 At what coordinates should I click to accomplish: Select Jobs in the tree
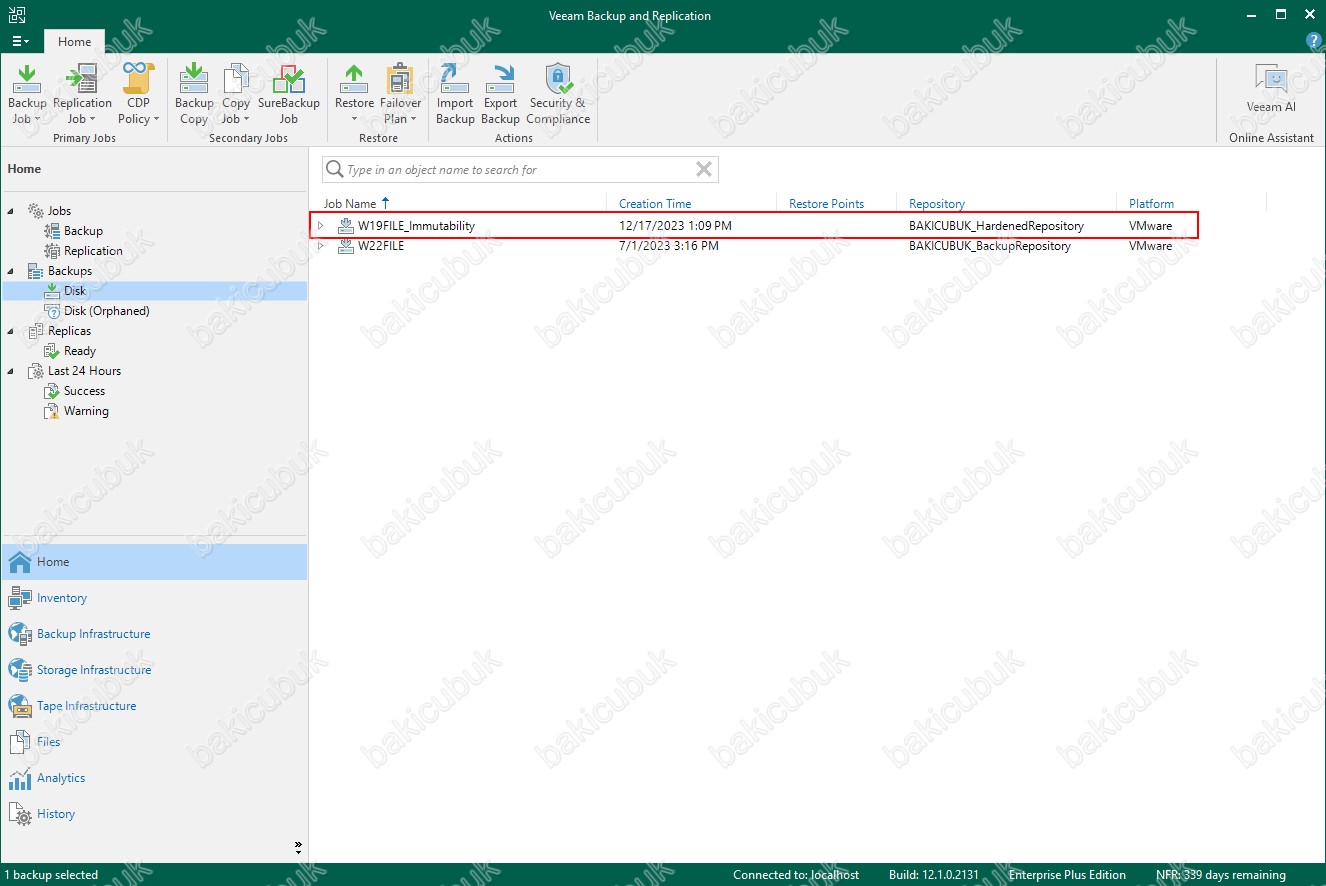(x=59, y=211)
